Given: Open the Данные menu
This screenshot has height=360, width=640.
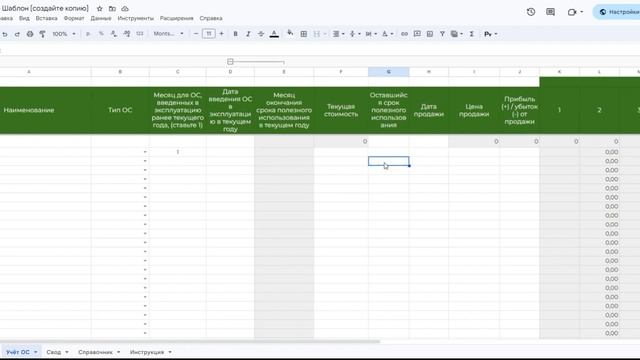Looking at the screenshot, I should tap(101, 18).
